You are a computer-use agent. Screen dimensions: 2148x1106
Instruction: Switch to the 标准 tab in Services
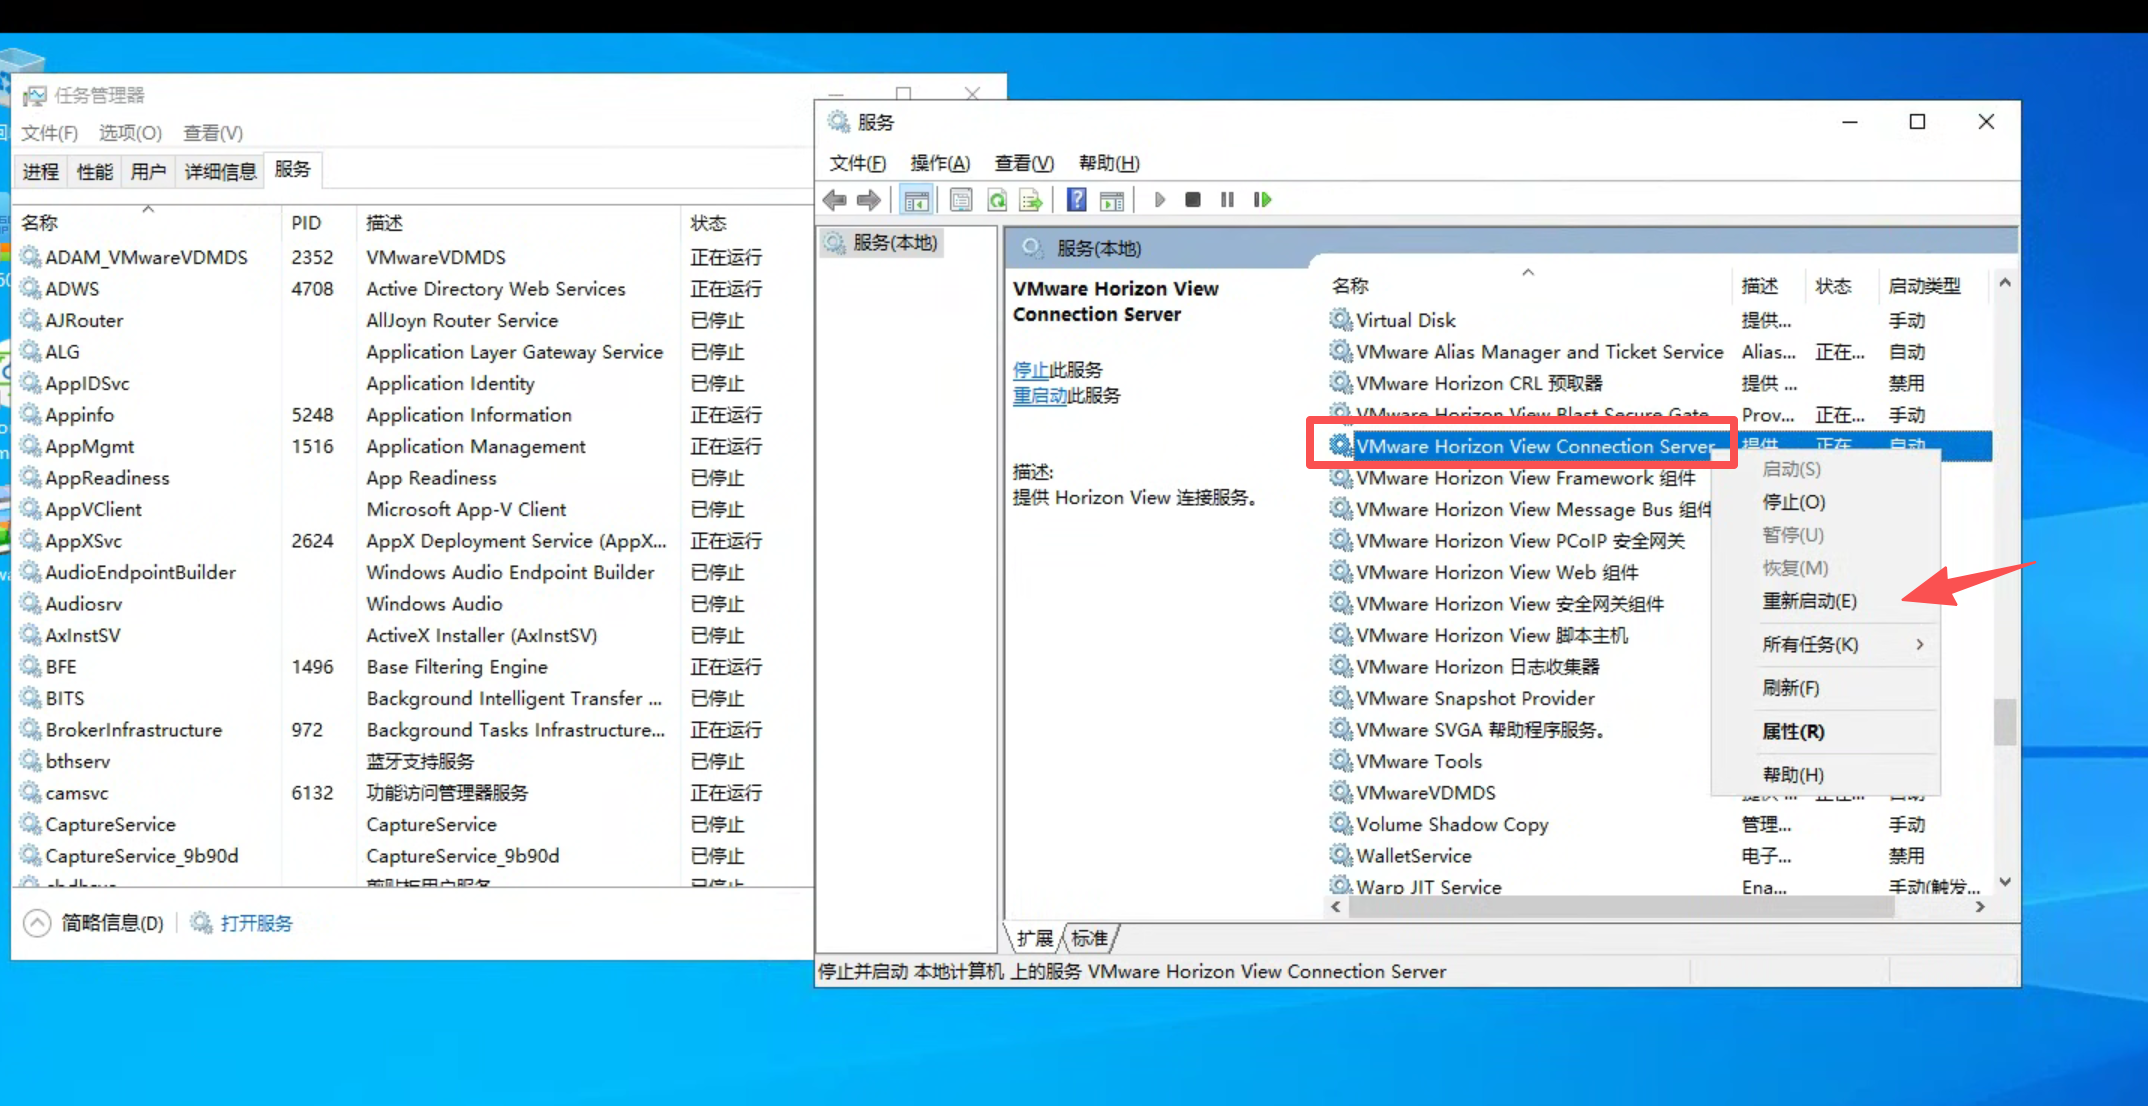pyautogui.click(x=1089, y=938)
